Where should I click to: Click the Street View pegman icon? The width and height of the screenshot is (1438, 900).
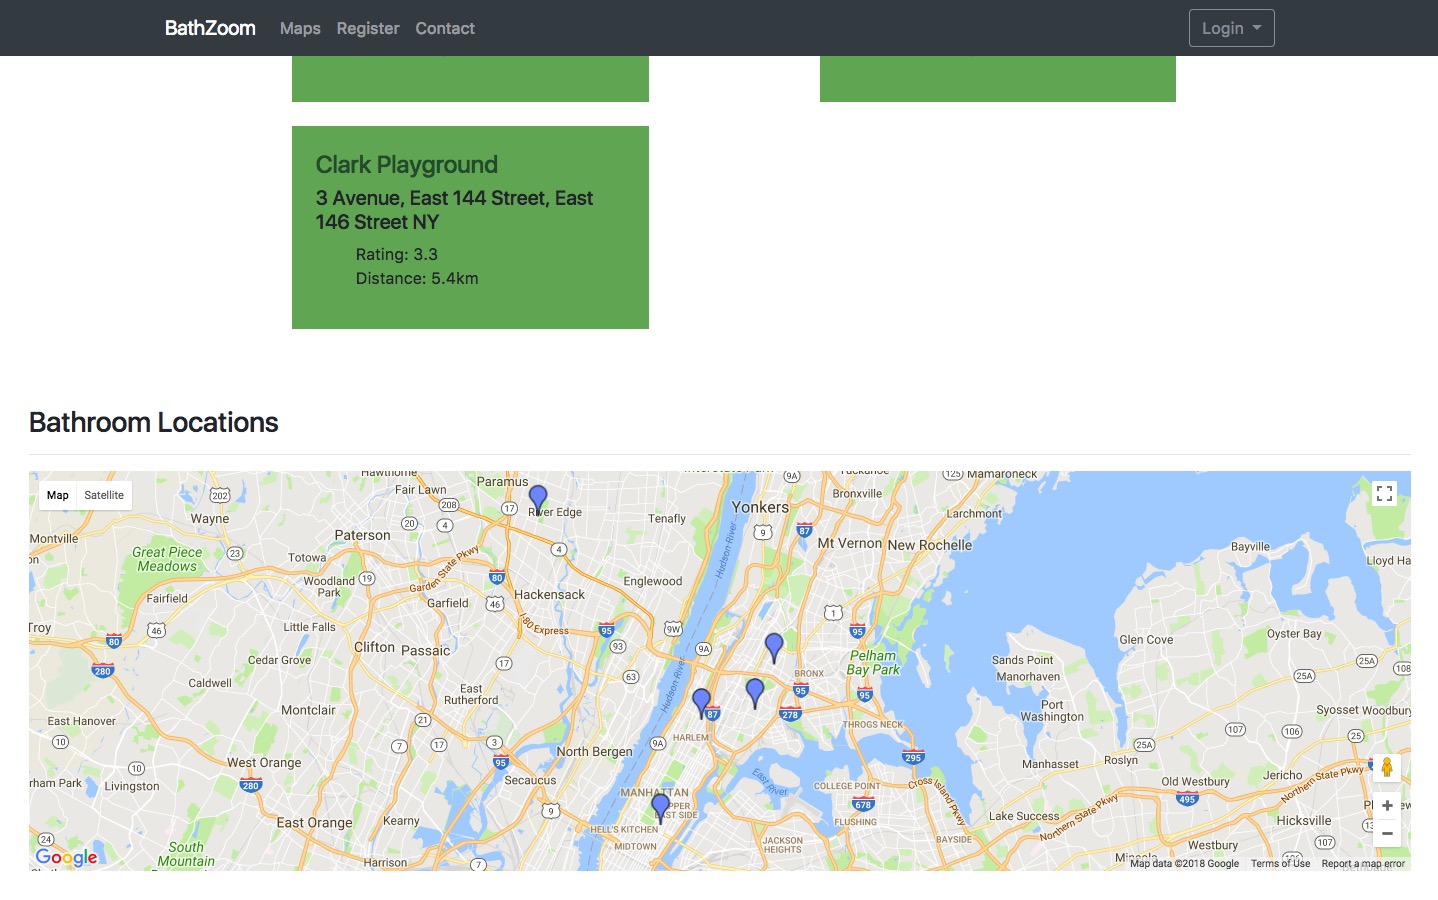coord(1387,768)
